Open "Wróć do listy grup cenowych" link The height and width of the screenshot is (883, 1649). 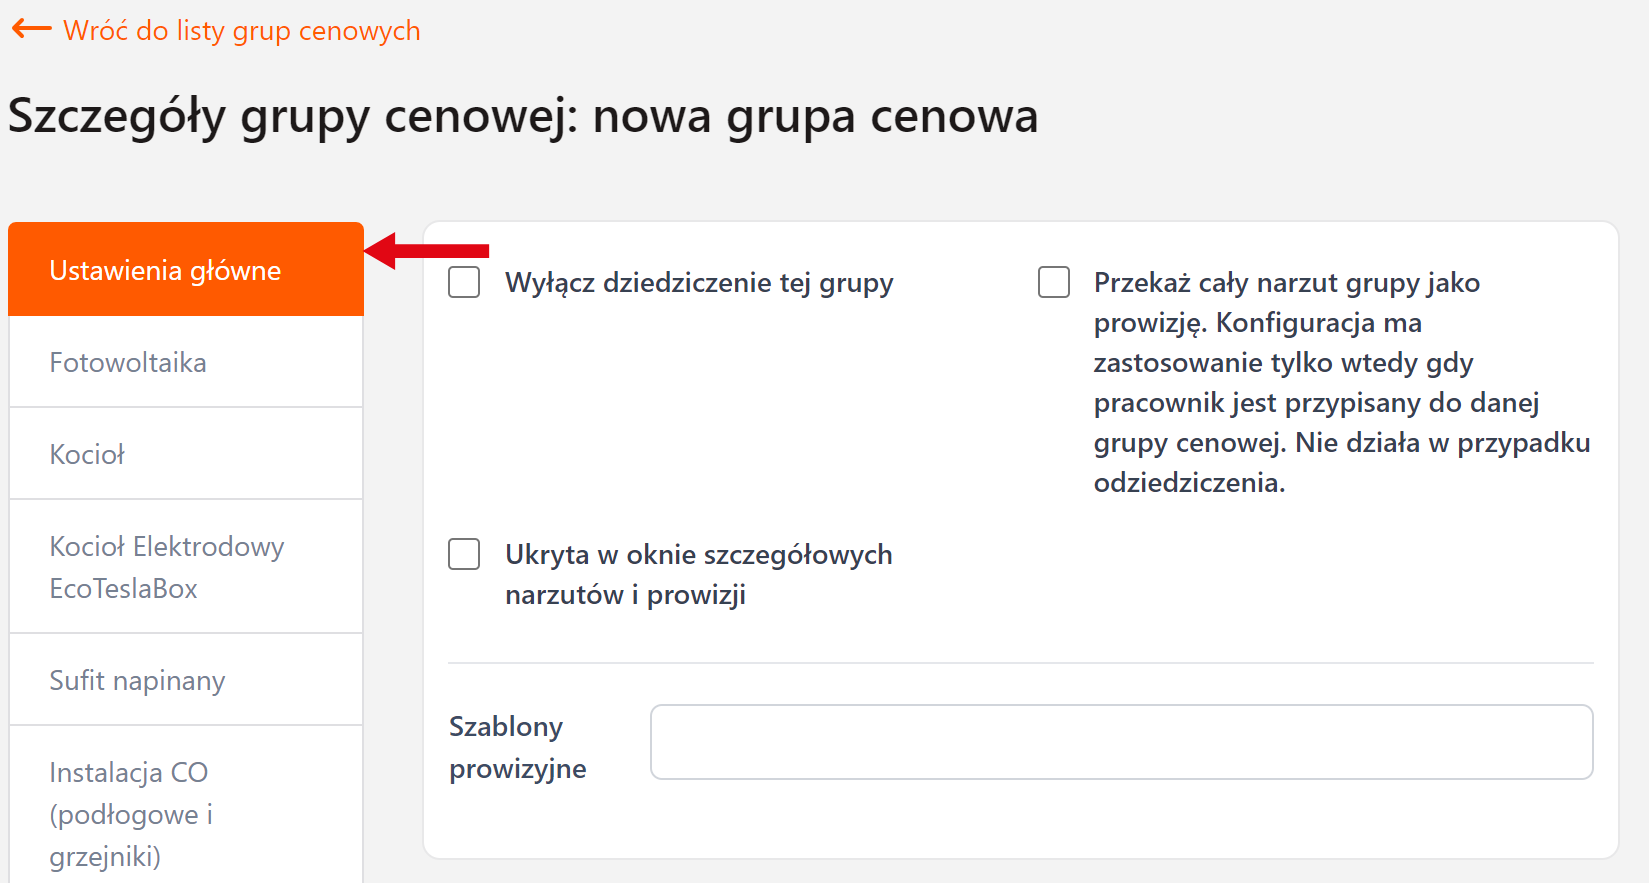tap(240, 29)
